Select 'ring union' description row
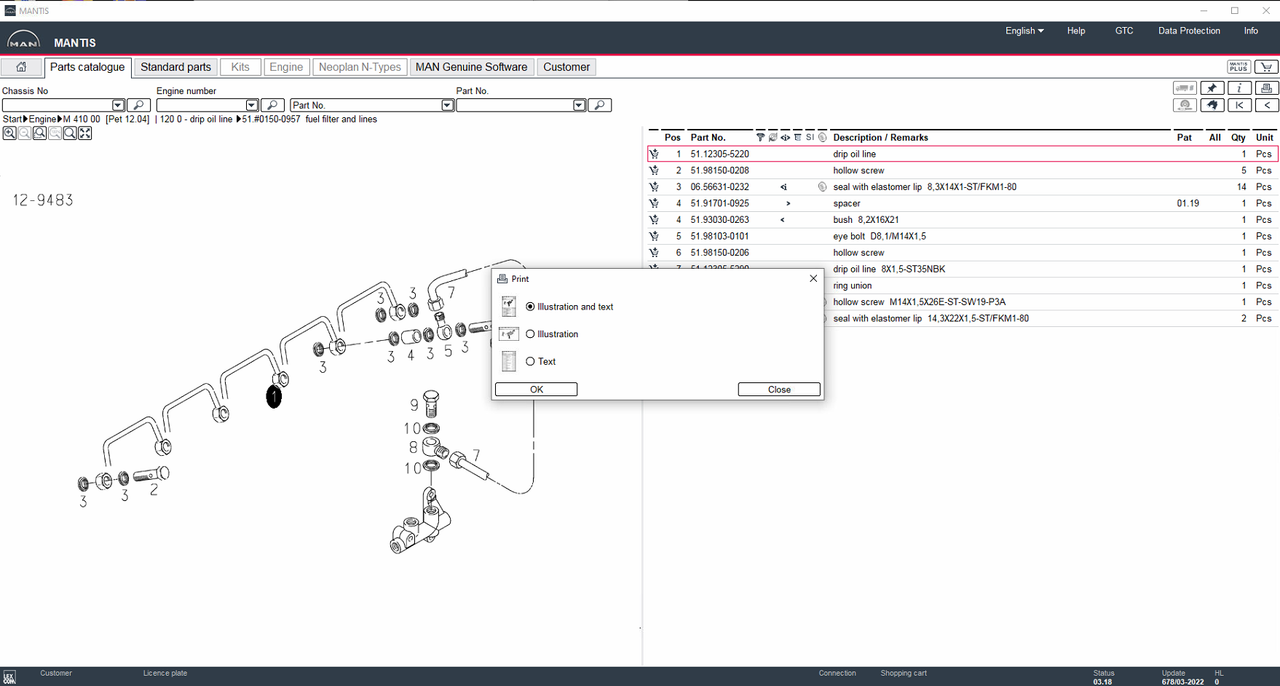This screenshot has height=686, width=1280. point(855,286)
